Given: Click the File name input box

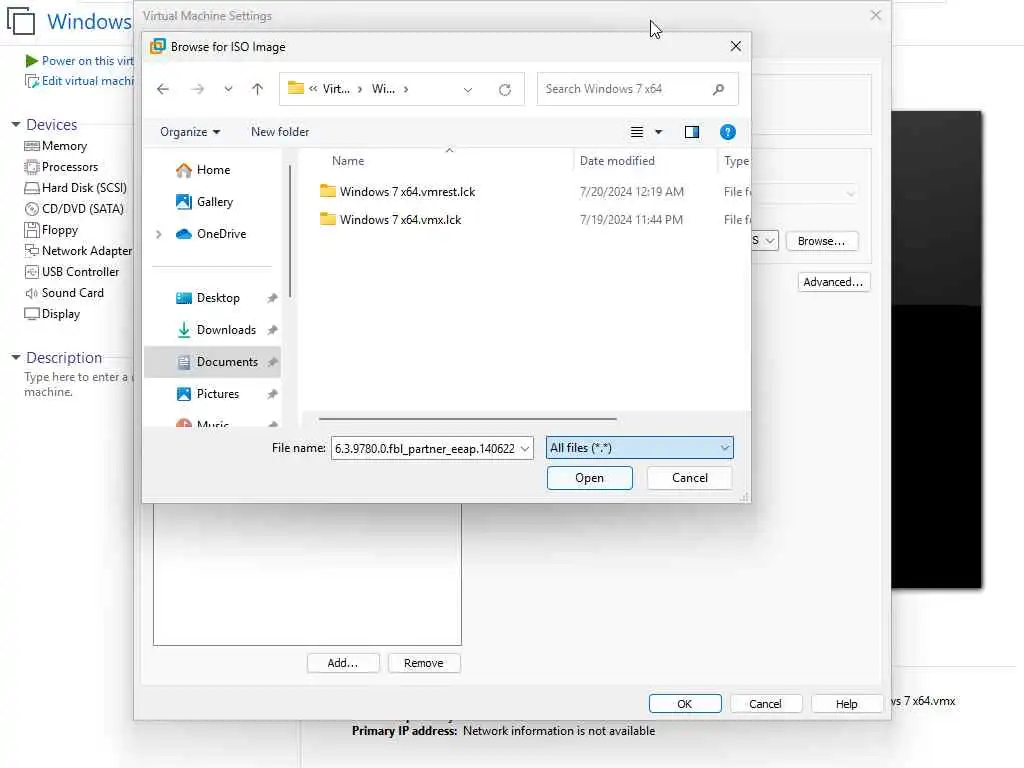Looking at the screenshot, I should click(424, 449).
